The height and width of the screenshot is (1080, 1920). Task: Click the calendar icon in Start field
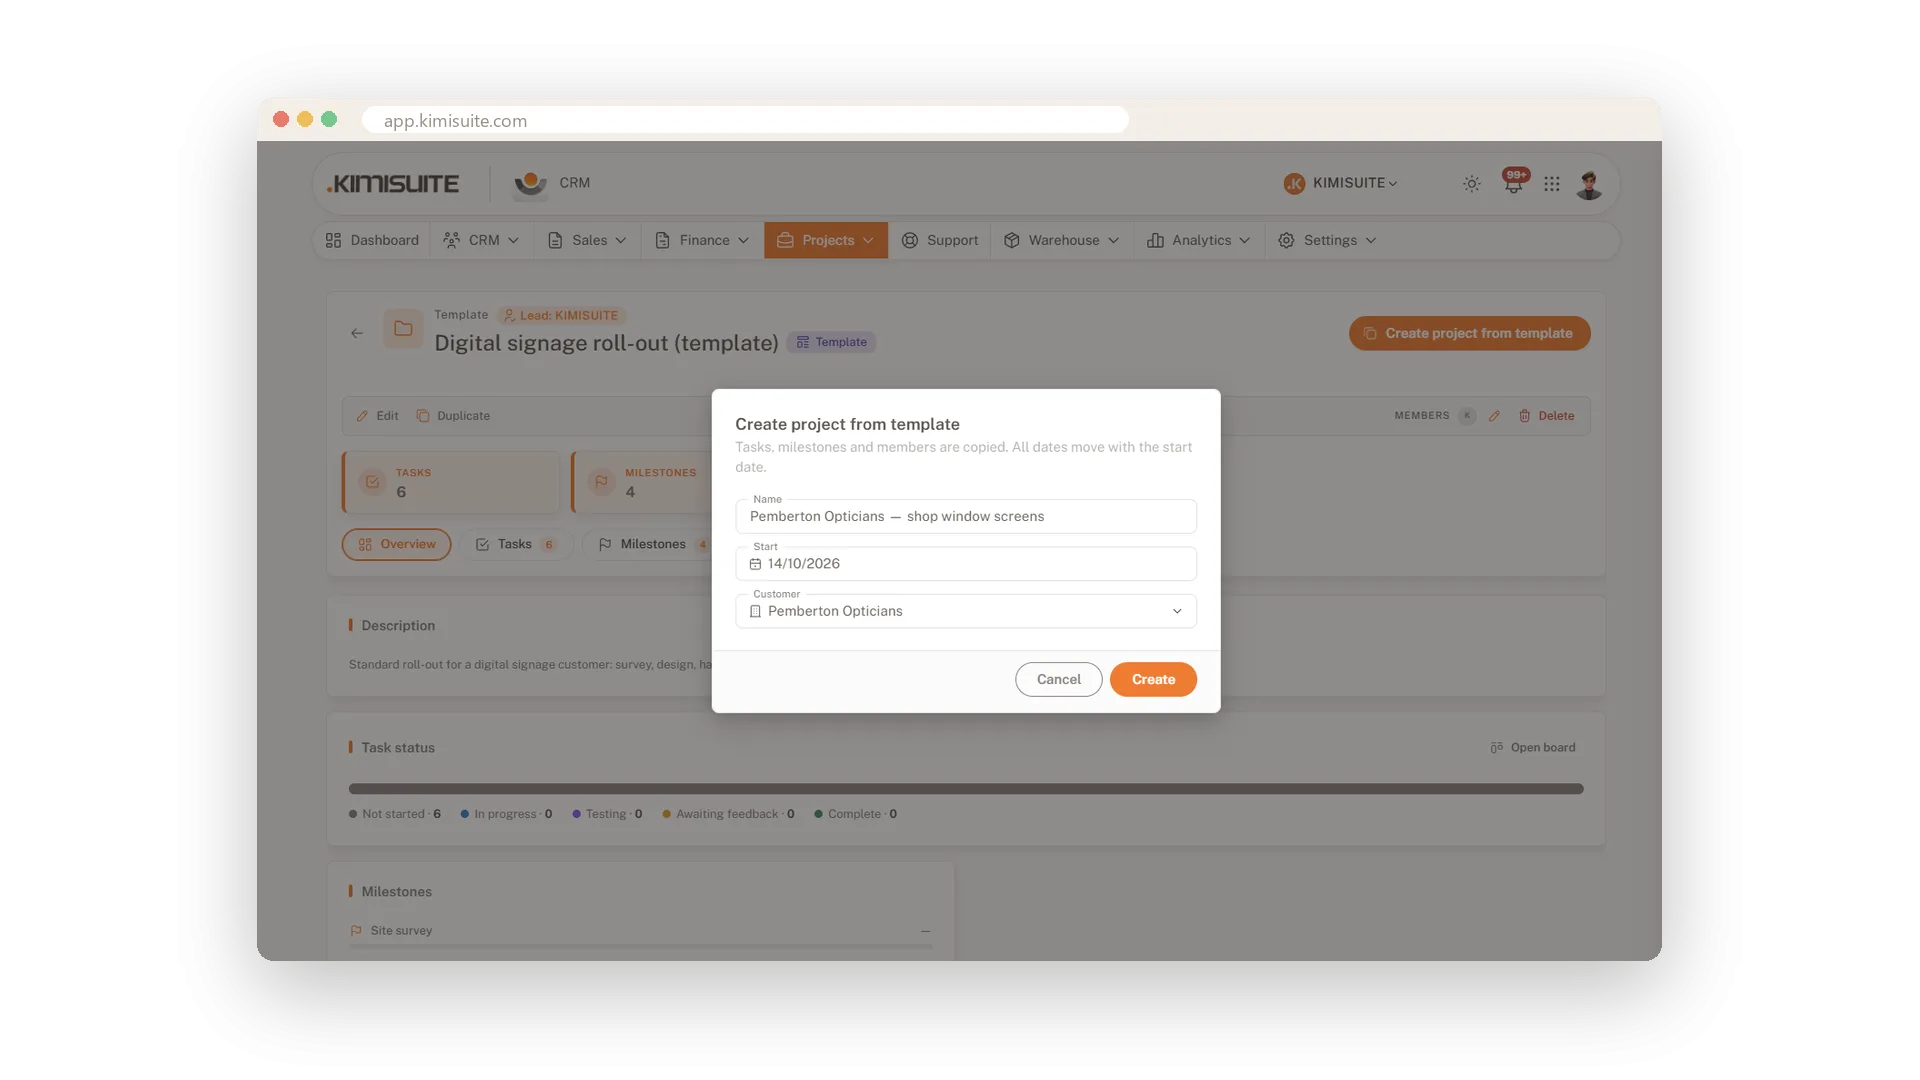pyautogui.click(x=756, y=564)
